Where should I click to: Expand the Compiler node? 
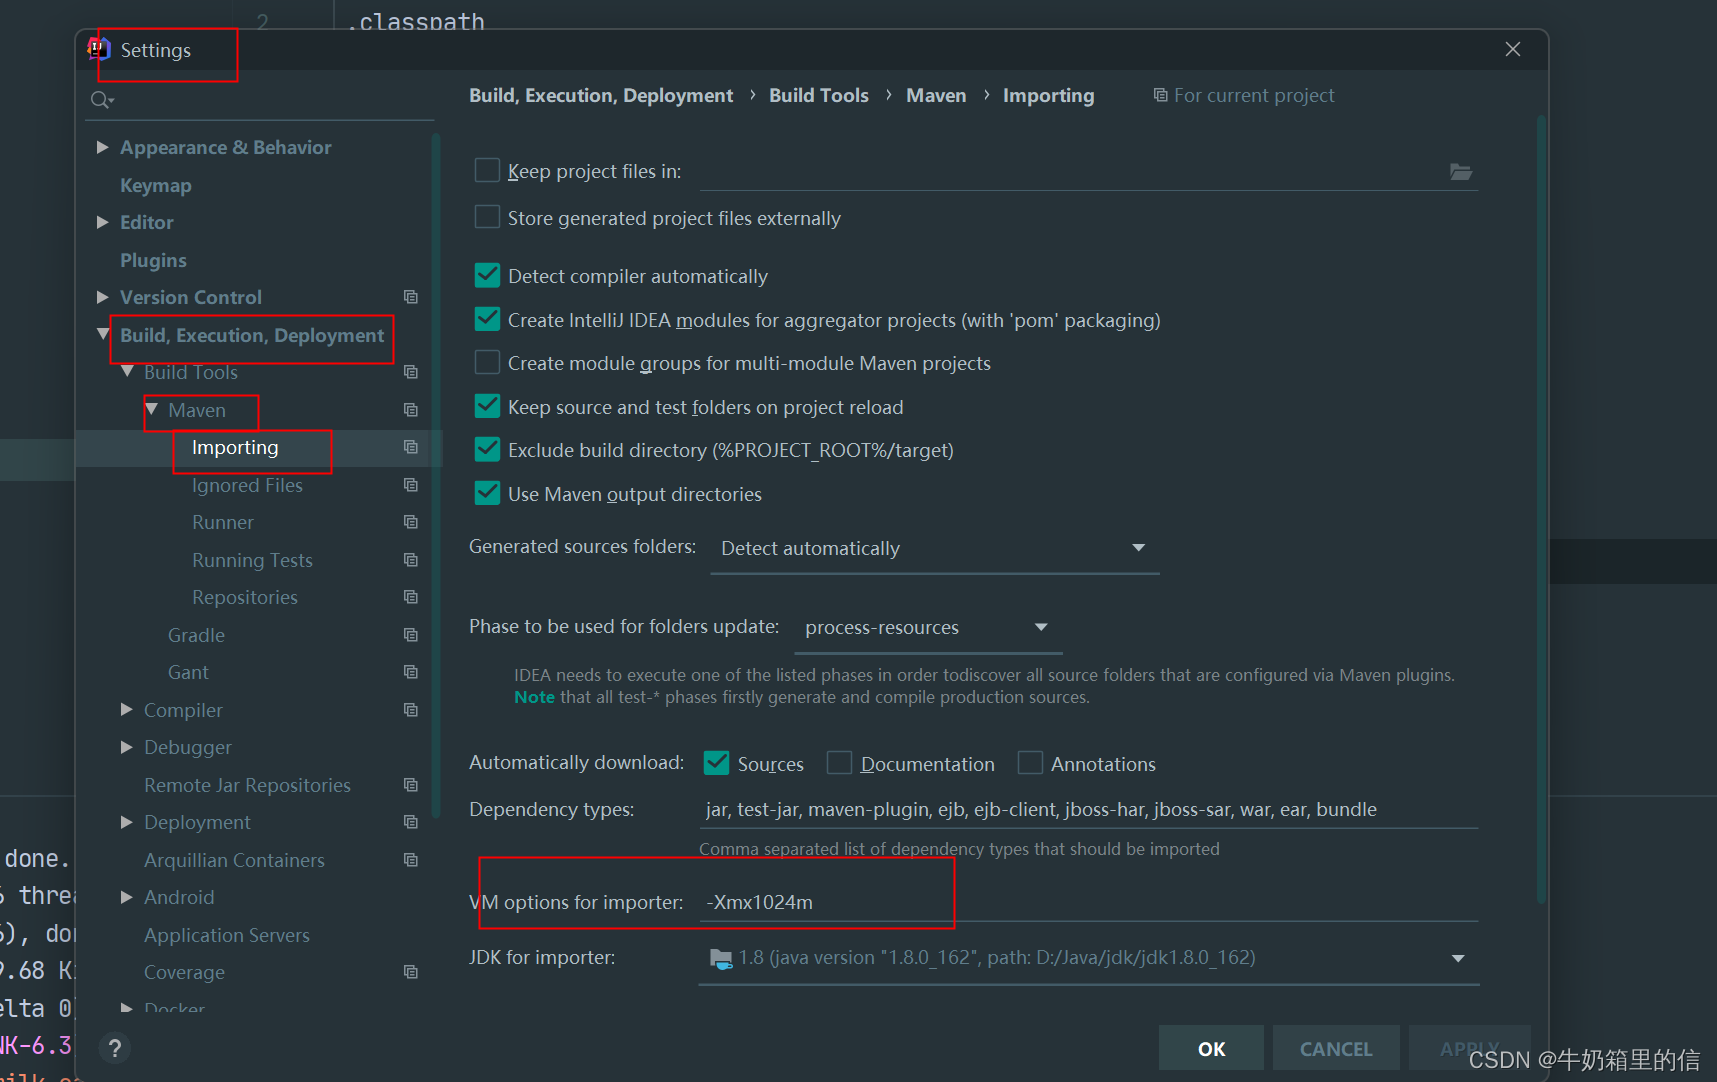(126, 709)
